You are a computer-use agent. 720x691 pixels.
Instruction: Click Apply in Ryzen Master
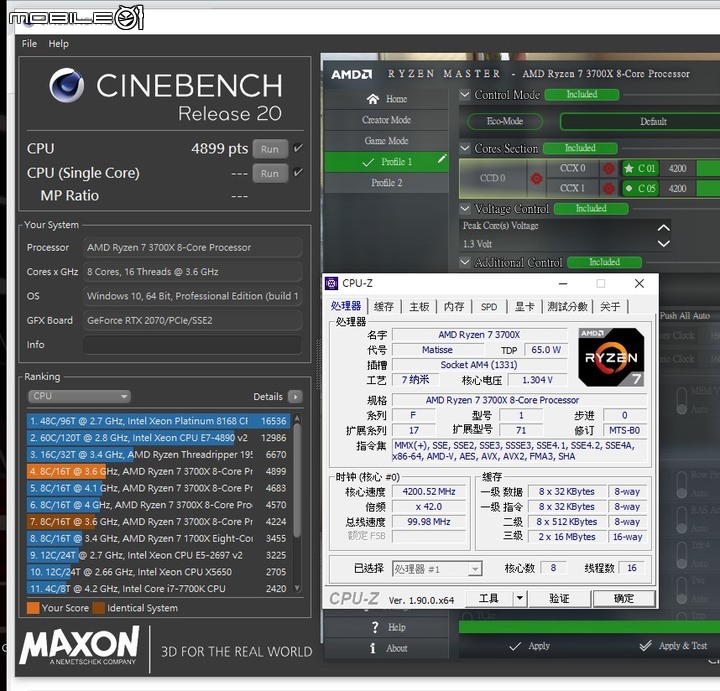pos(530,646)
